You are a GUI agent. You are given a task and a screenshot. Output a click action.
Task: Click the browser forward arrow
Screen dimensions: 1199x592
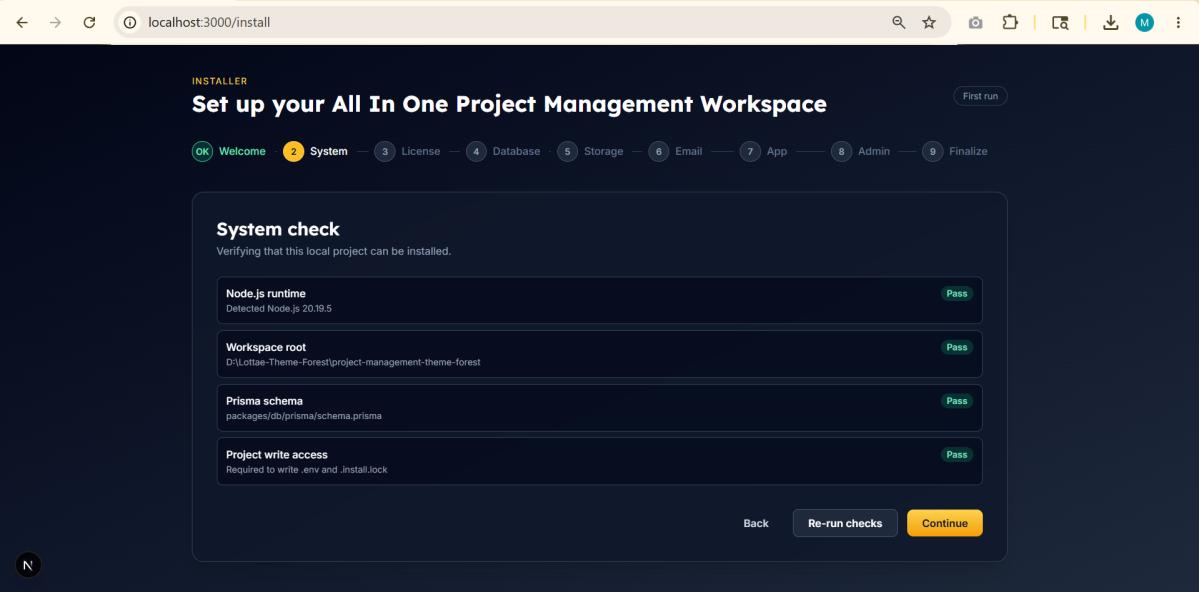(x=55, y=22)
